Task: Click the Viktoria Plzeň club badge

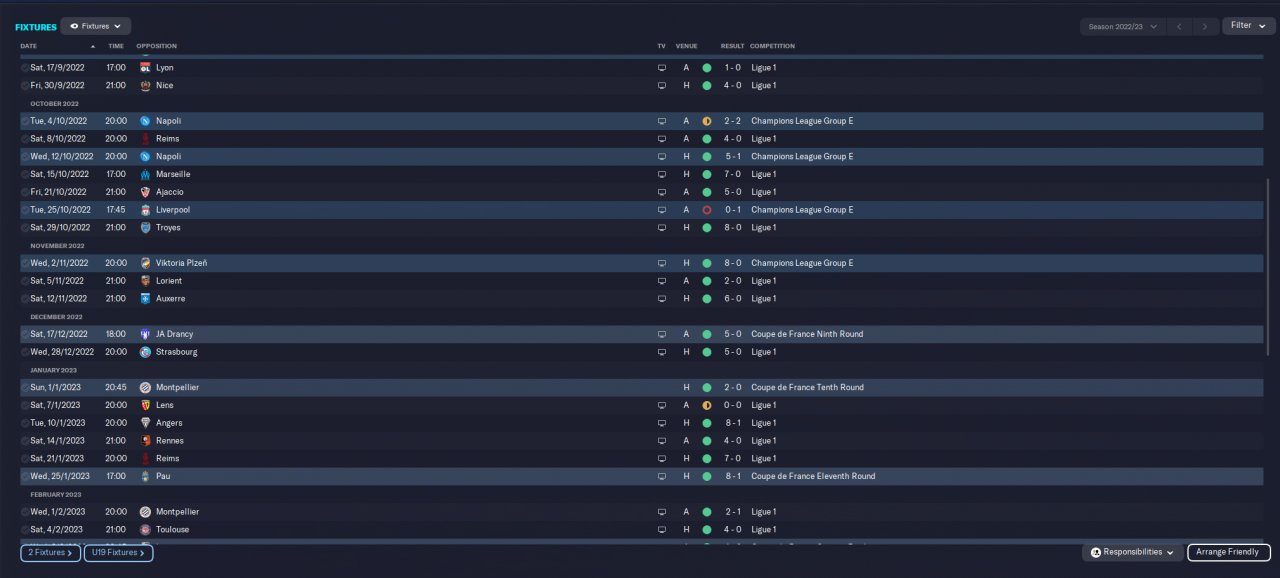Action: [x=146, y=263]
